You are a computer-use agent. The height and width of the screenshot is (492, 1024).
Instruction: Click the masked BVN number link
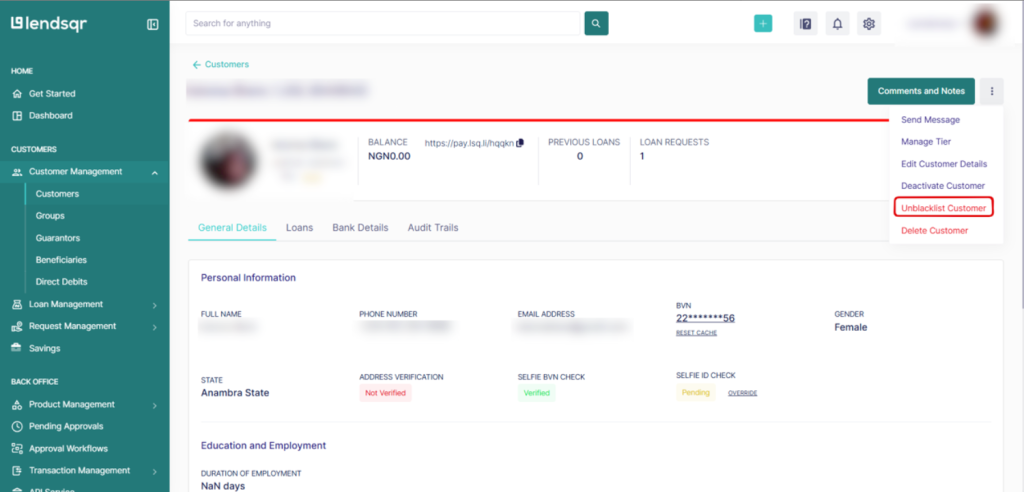click(x=705, y=319)
